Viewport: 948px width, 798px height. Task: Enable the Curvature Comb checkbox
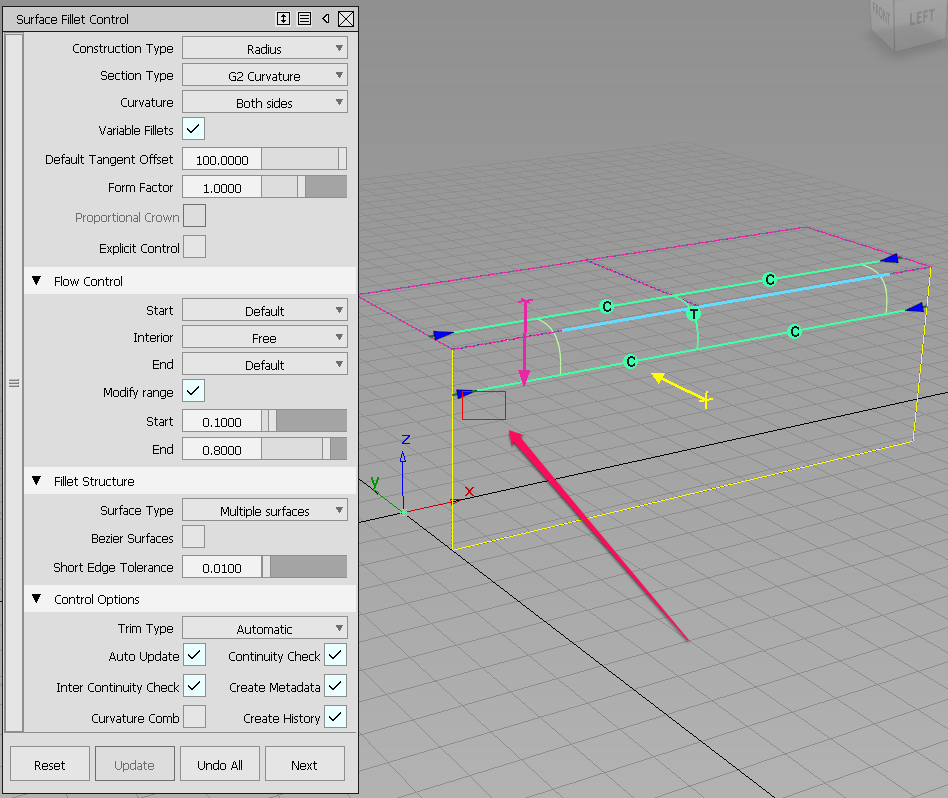pyautogui.click(x=193, y=716)
